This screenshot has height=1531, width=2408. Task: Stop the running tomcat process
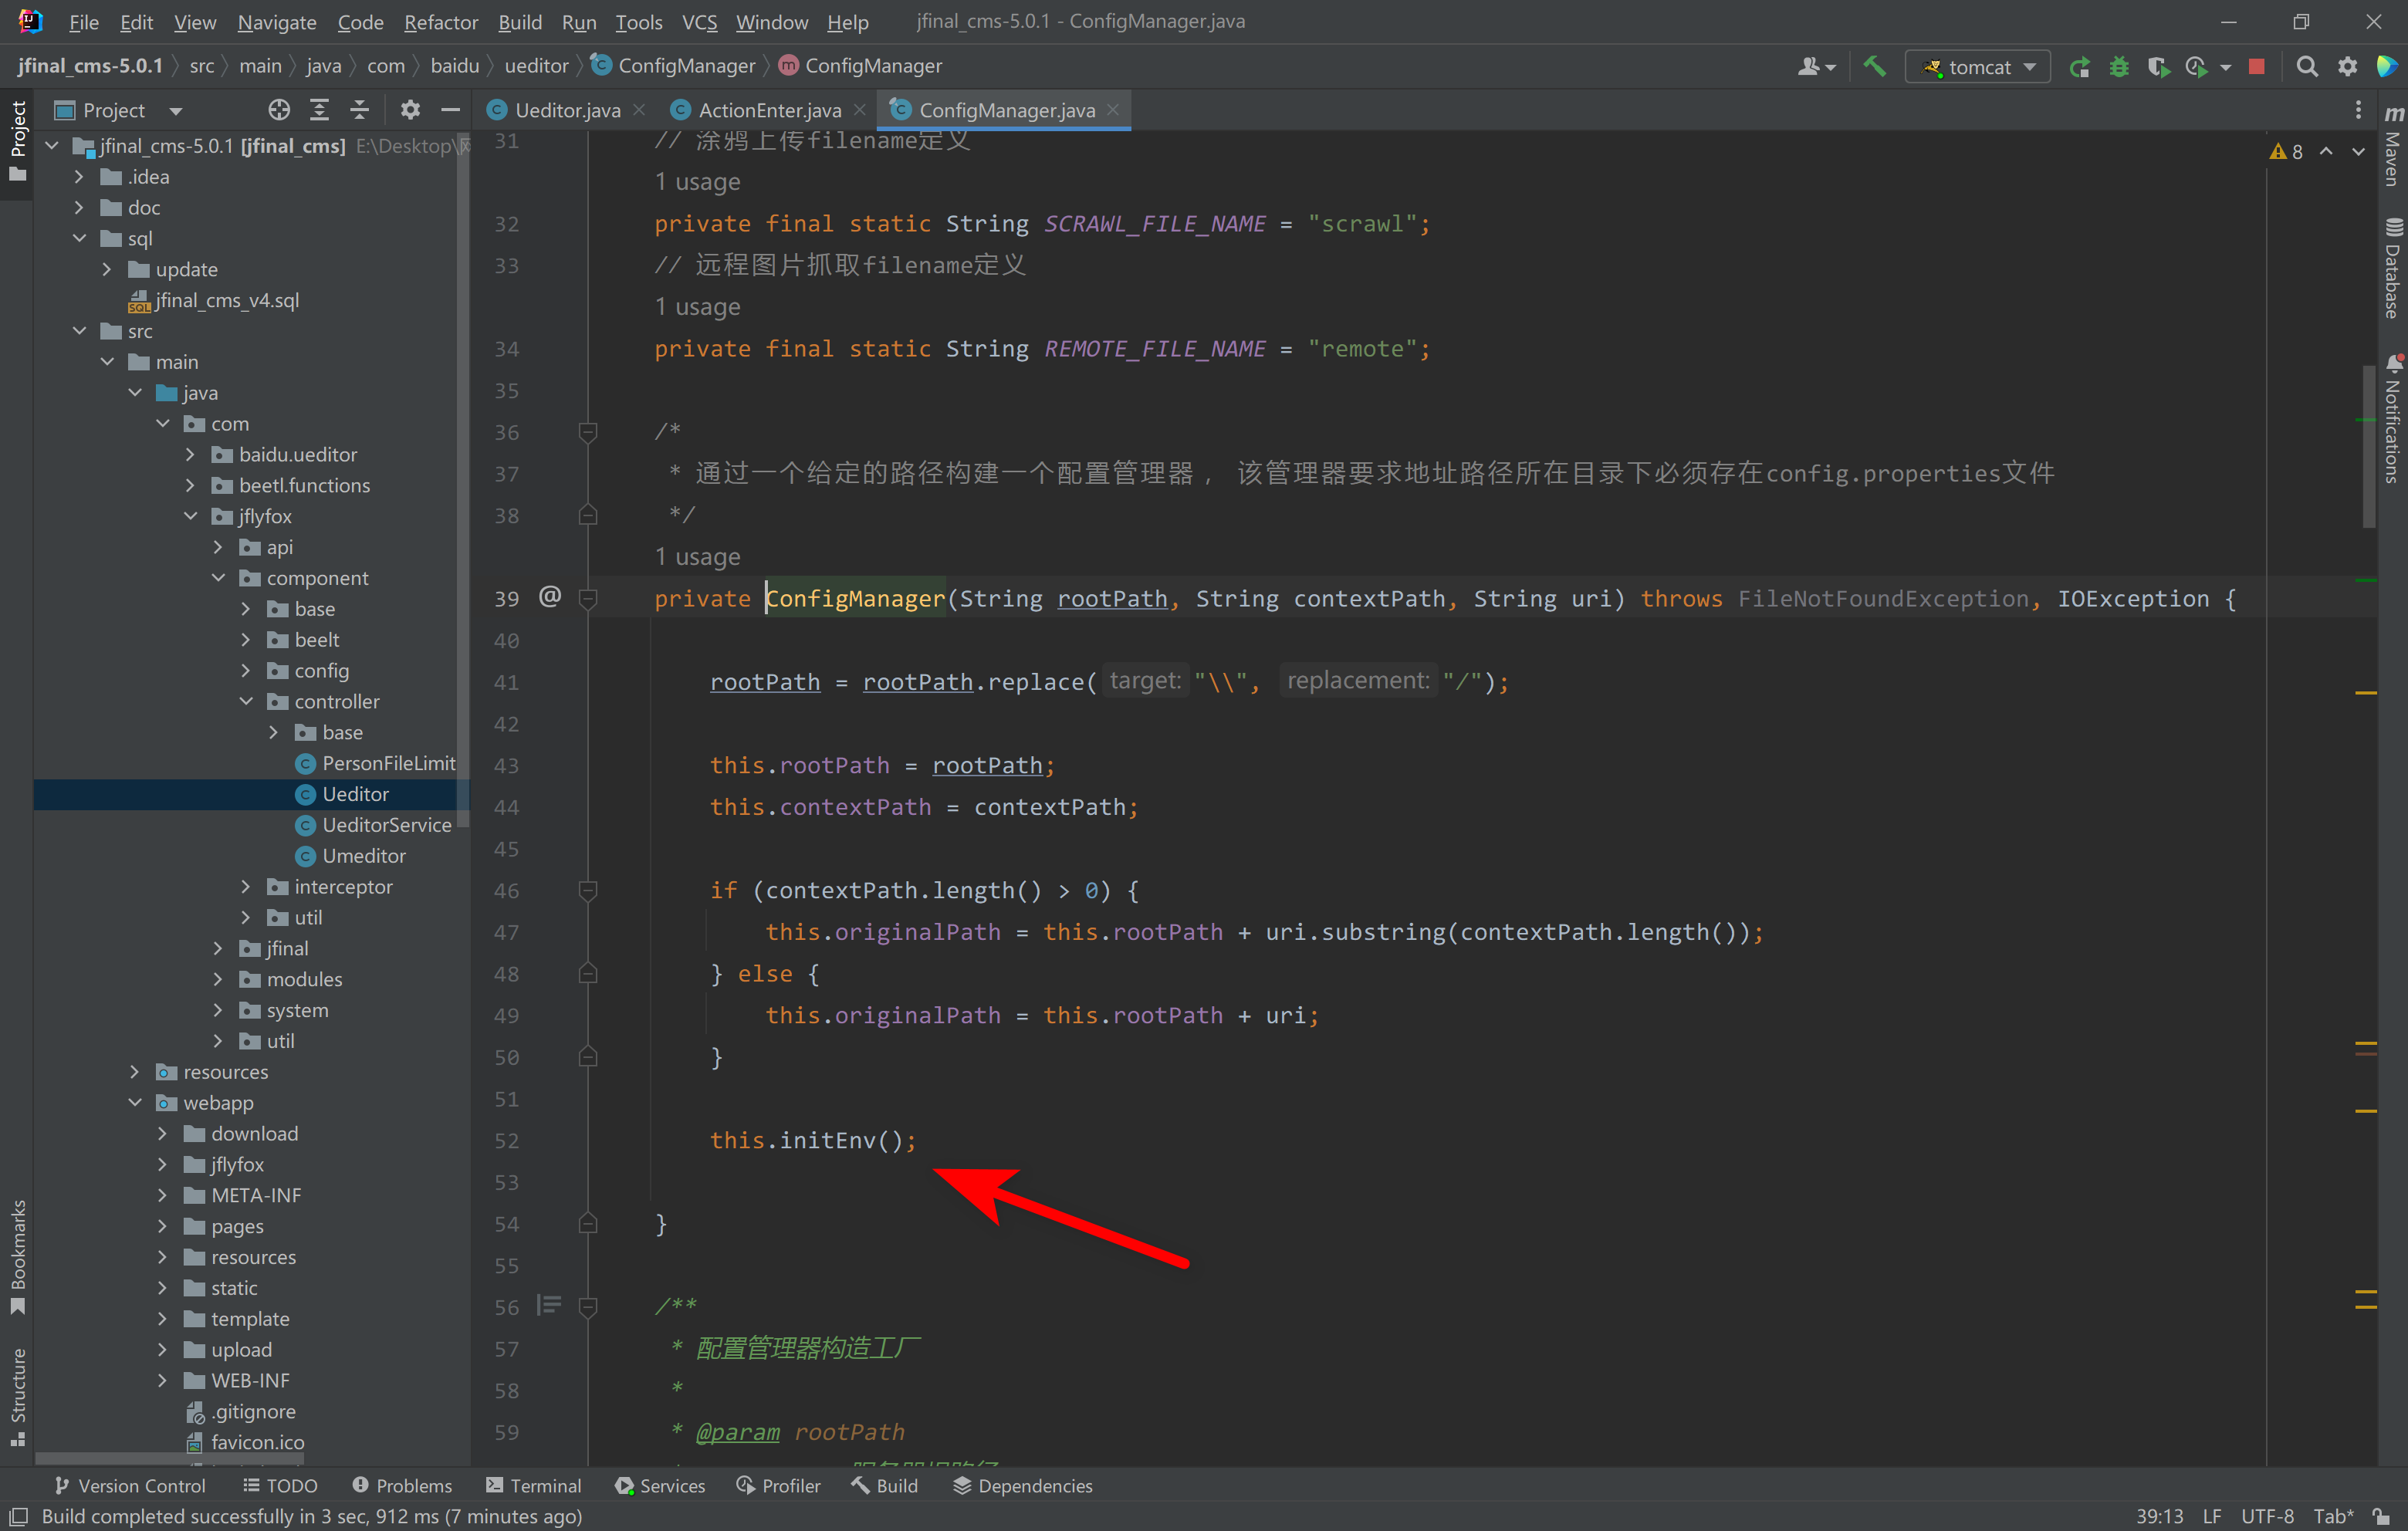(2256, 67)
